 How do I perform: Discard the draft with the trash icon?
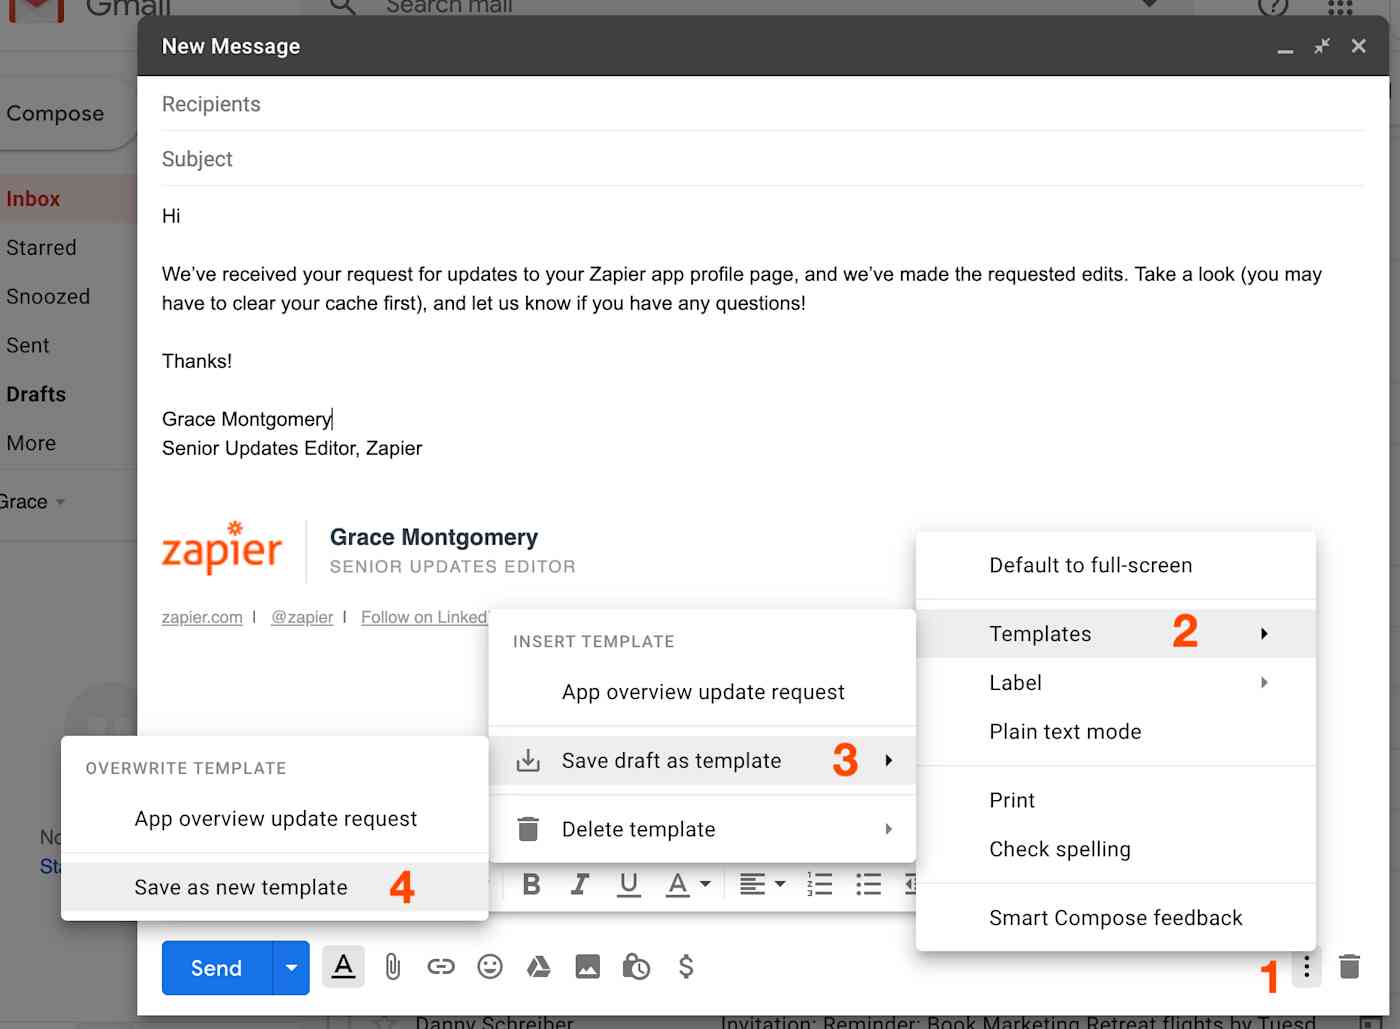tap(1349, 967)
